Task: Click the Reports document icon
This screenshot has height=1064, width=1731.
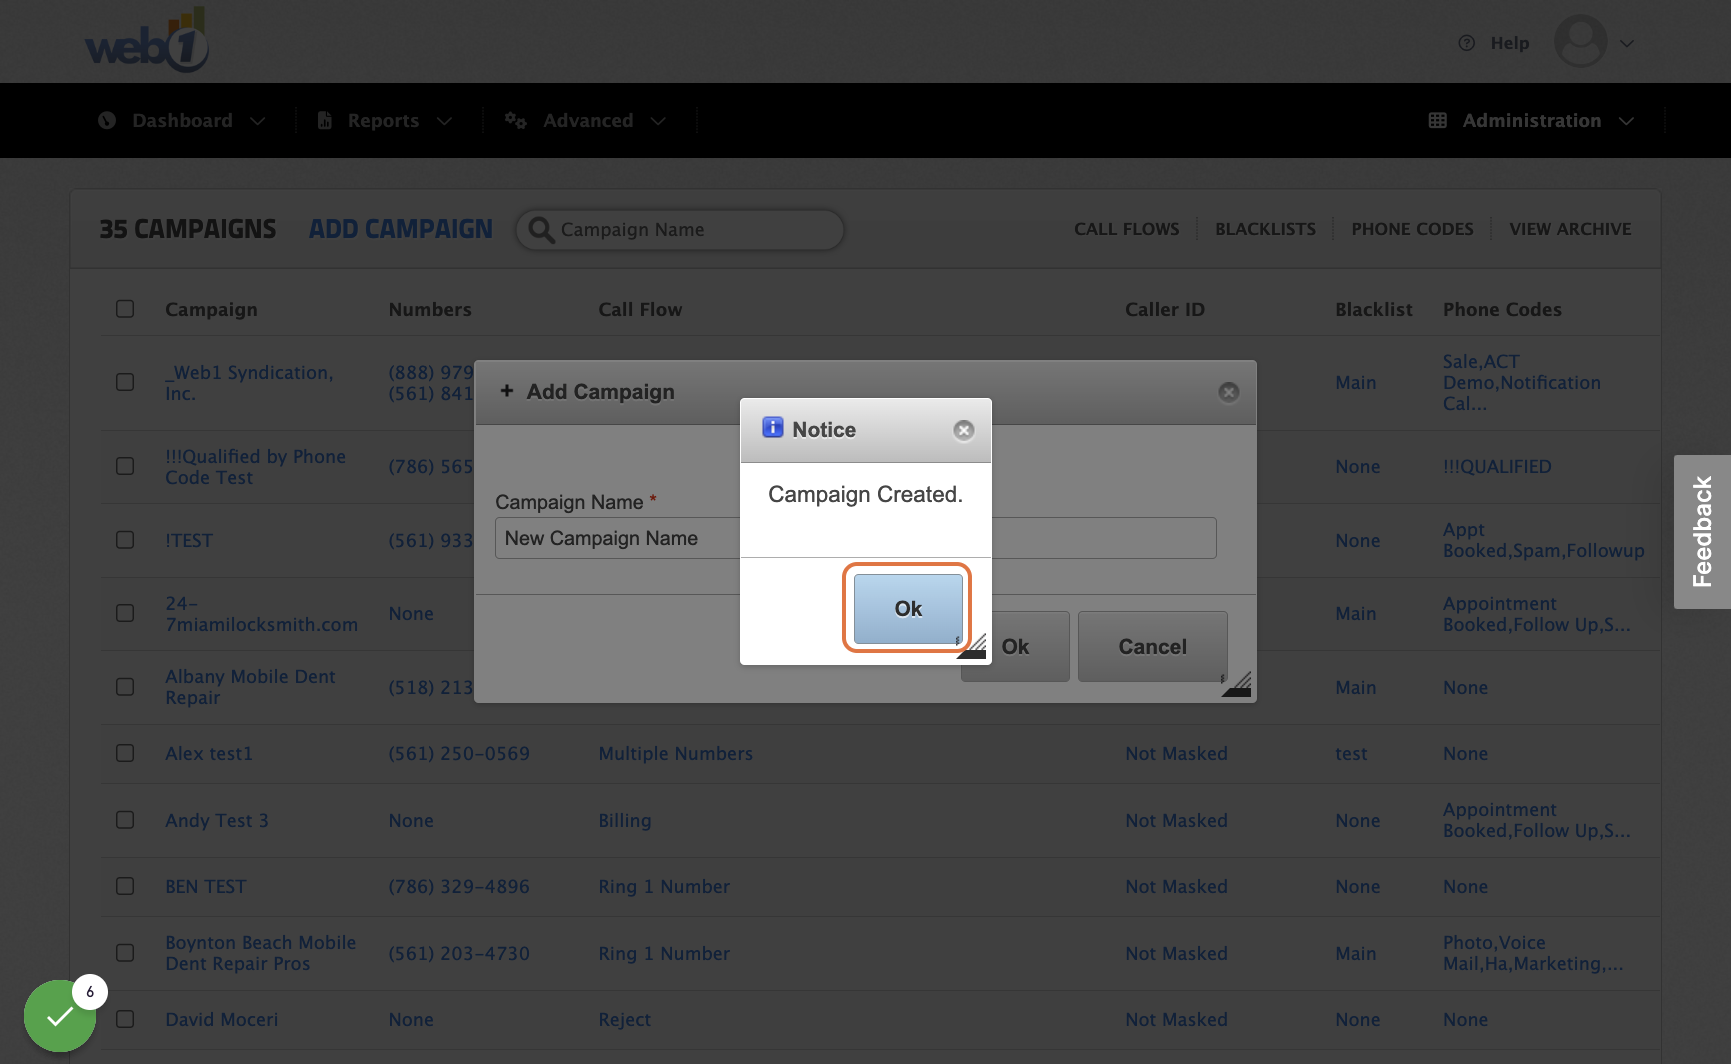Action: tap(325, 120)
